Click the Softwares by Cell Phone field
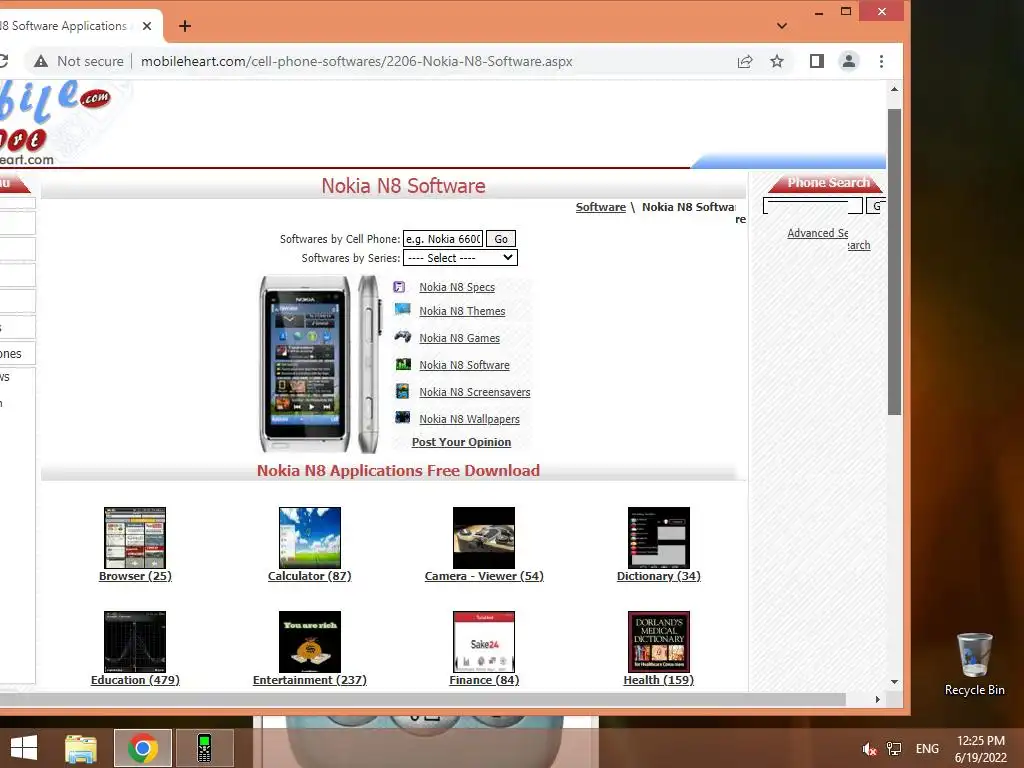Screen dimensions: 1024x768 [443, 239]
